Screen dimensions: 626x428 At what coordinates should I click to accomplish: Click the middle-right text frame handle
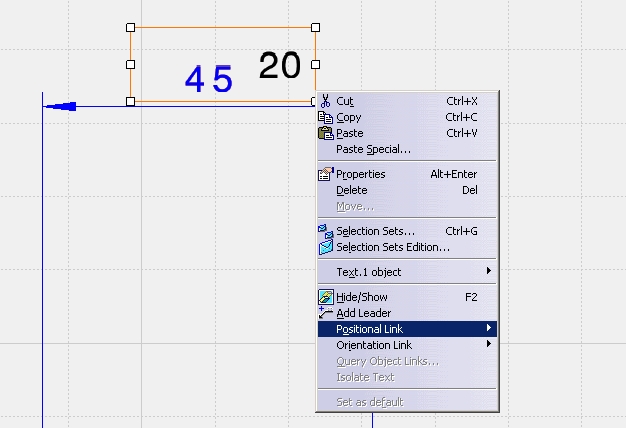point(315,64)
